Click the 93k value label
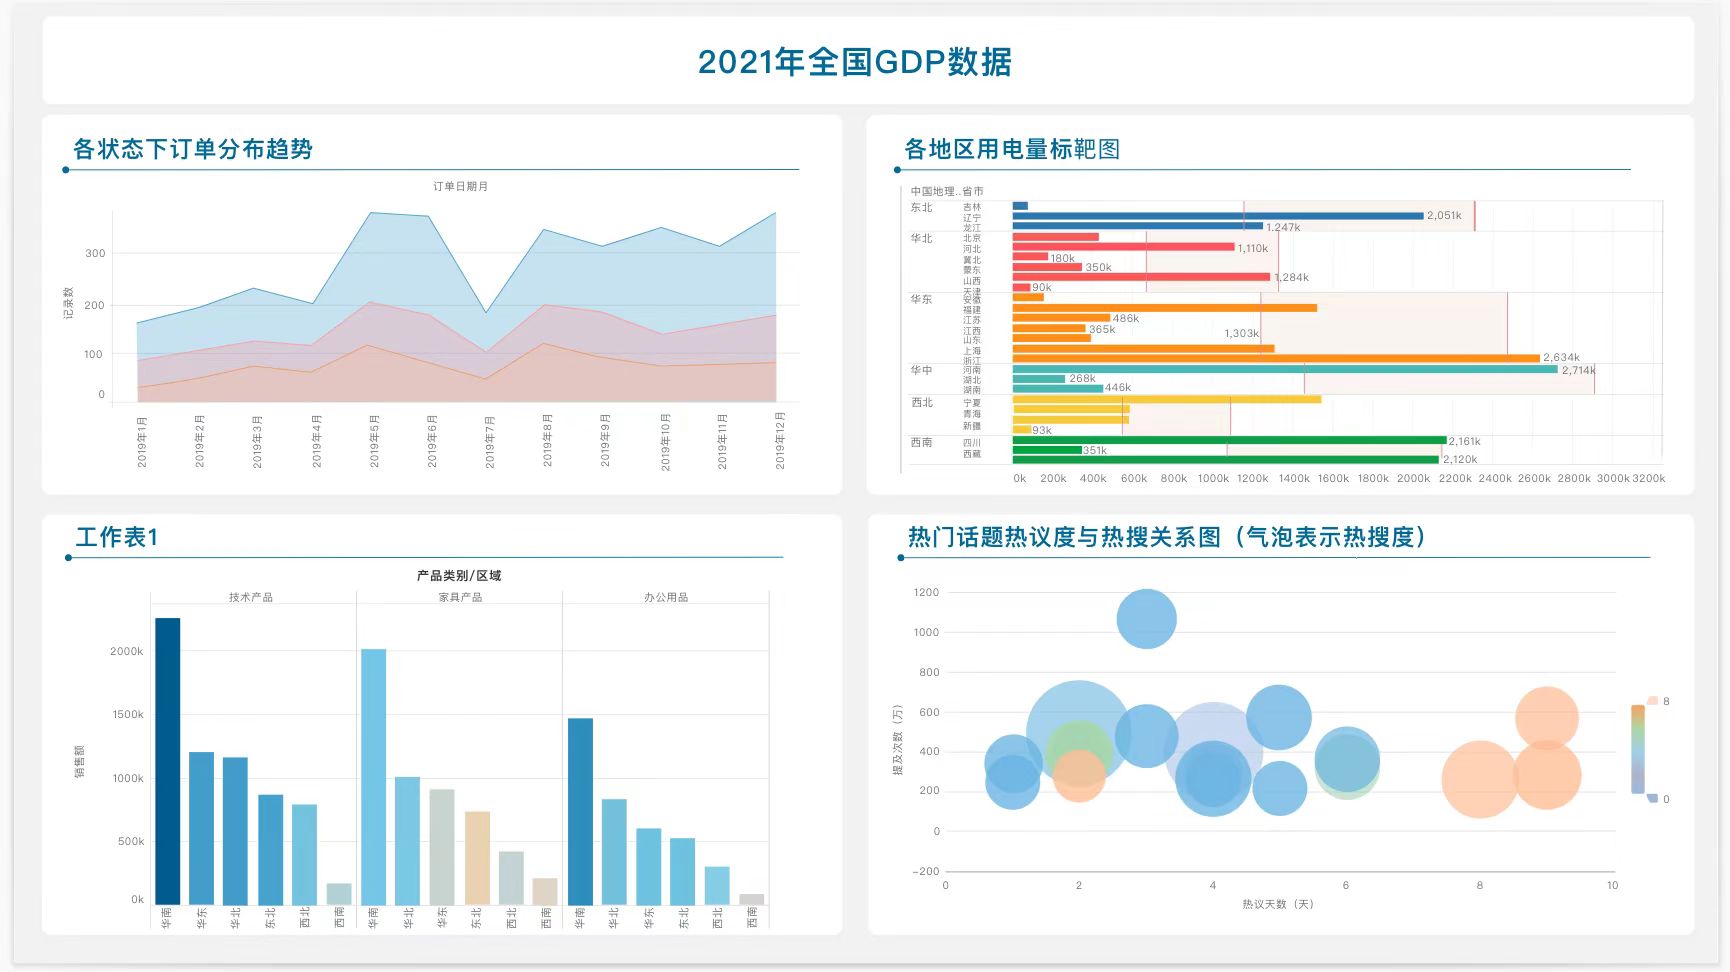Screen dimensions: 1730x972 point(1042,430)
